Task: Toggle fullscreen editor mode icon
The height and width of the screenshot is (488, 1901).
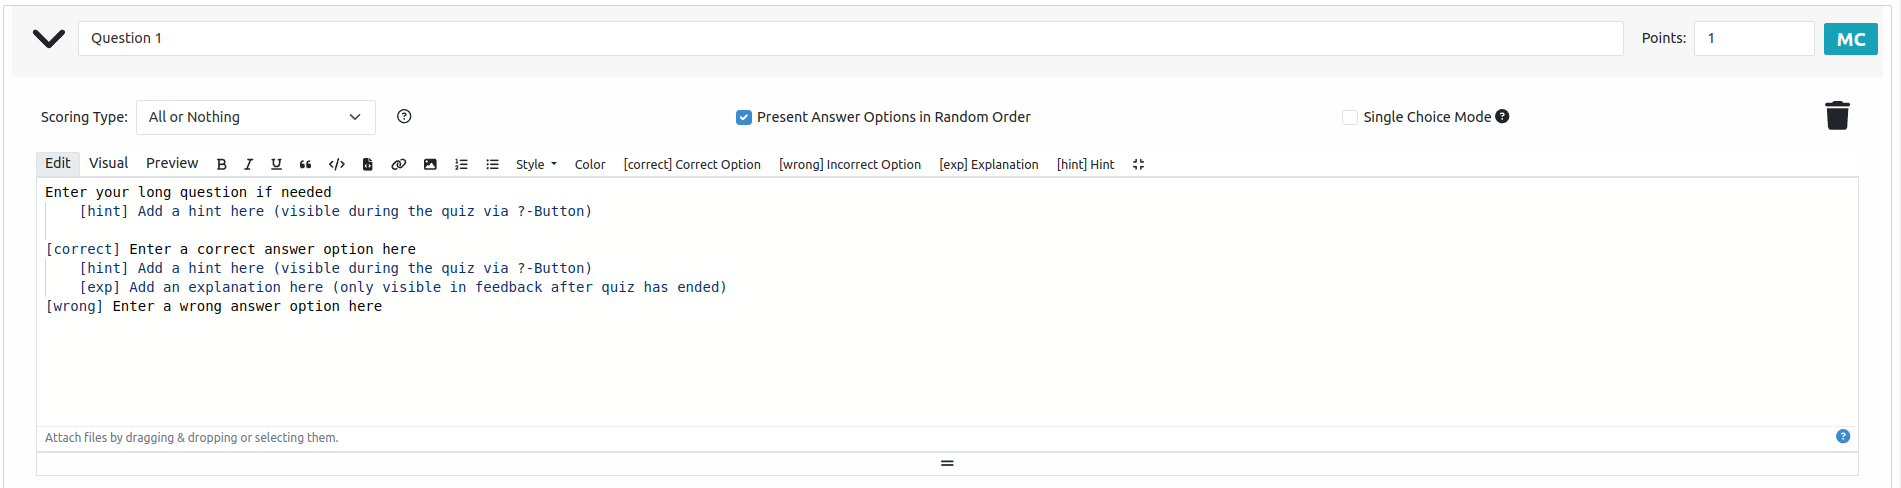Action: (x=1138, y=165)
